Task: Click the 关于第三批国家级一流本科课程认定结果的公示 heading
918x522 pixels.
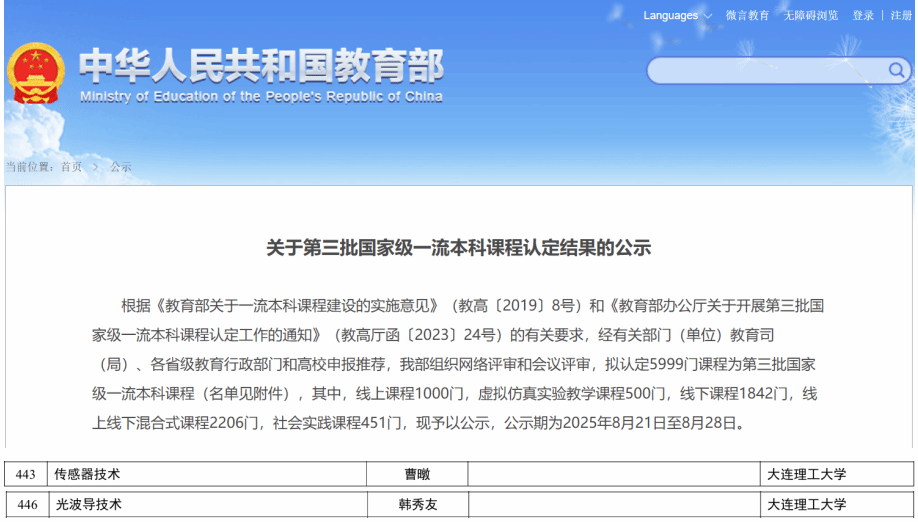Action: coord(458,248)
